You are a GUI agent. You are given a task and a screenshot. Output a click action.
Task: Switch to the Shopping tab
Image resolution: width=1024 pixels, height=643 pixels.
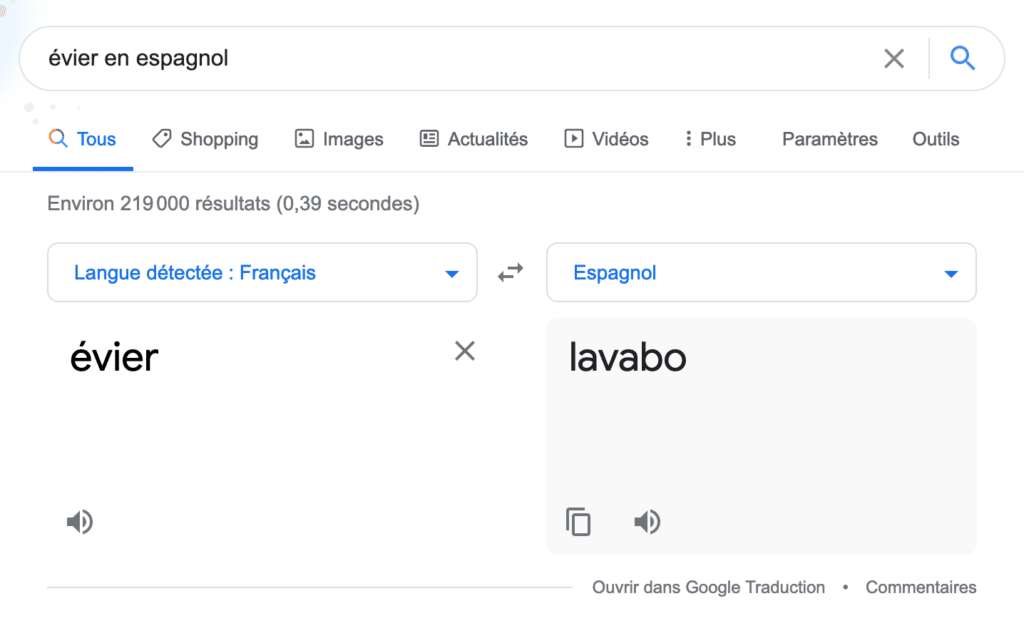205,139
